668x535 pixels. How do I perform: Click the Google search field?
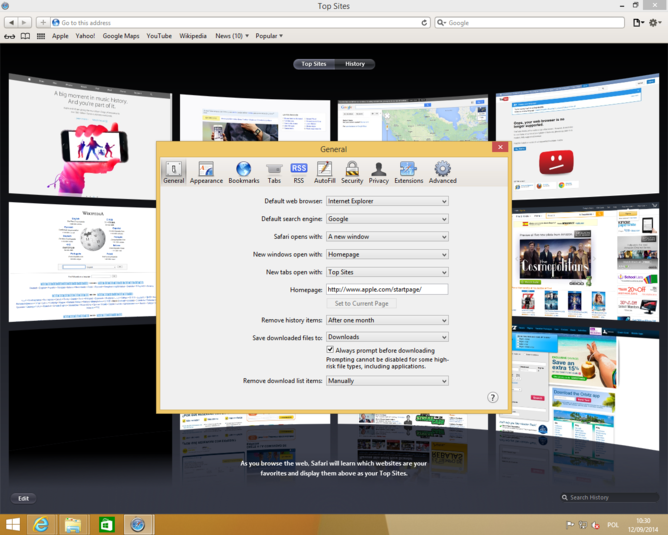tap(530, 23)
